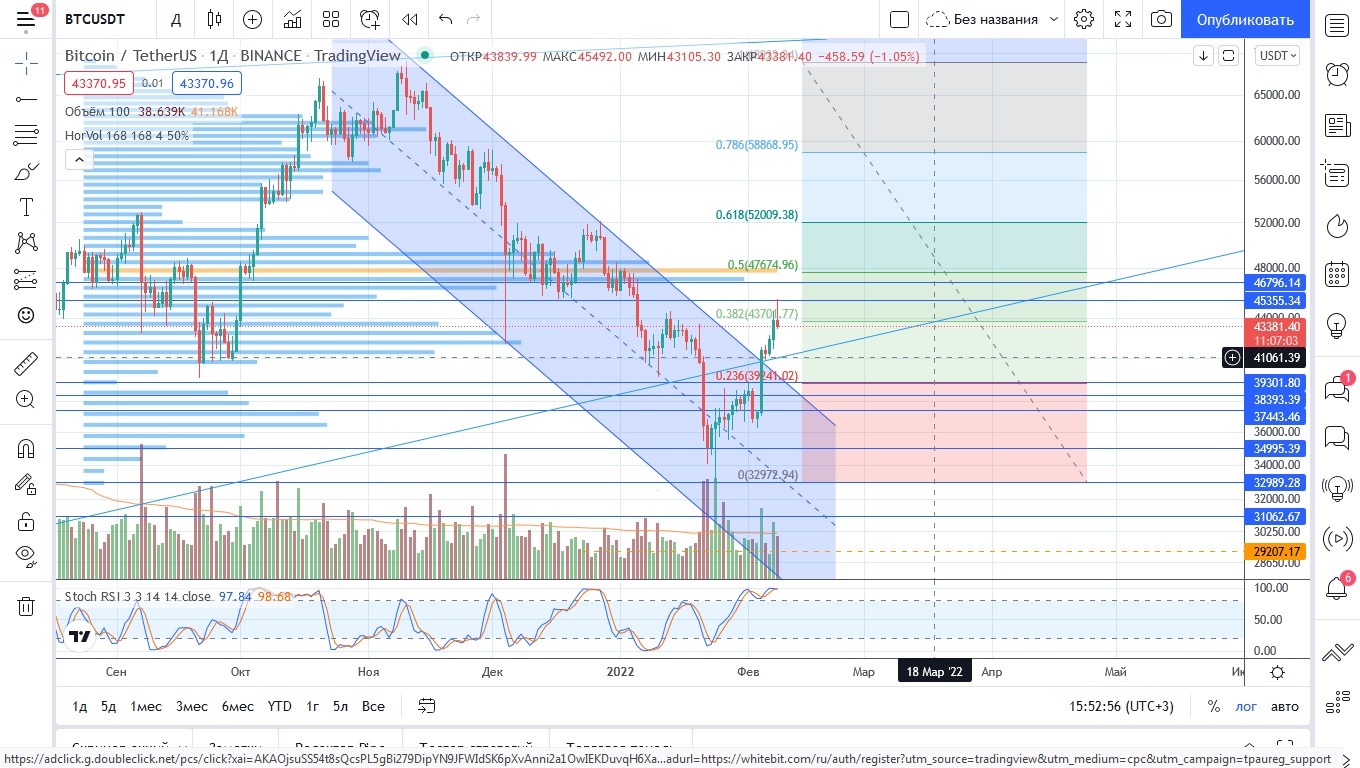Image resolution: width=1360 pixels, height=768 pixels.
Task: Toggle авто auto scale
Action: click(x=1285, y=706)
